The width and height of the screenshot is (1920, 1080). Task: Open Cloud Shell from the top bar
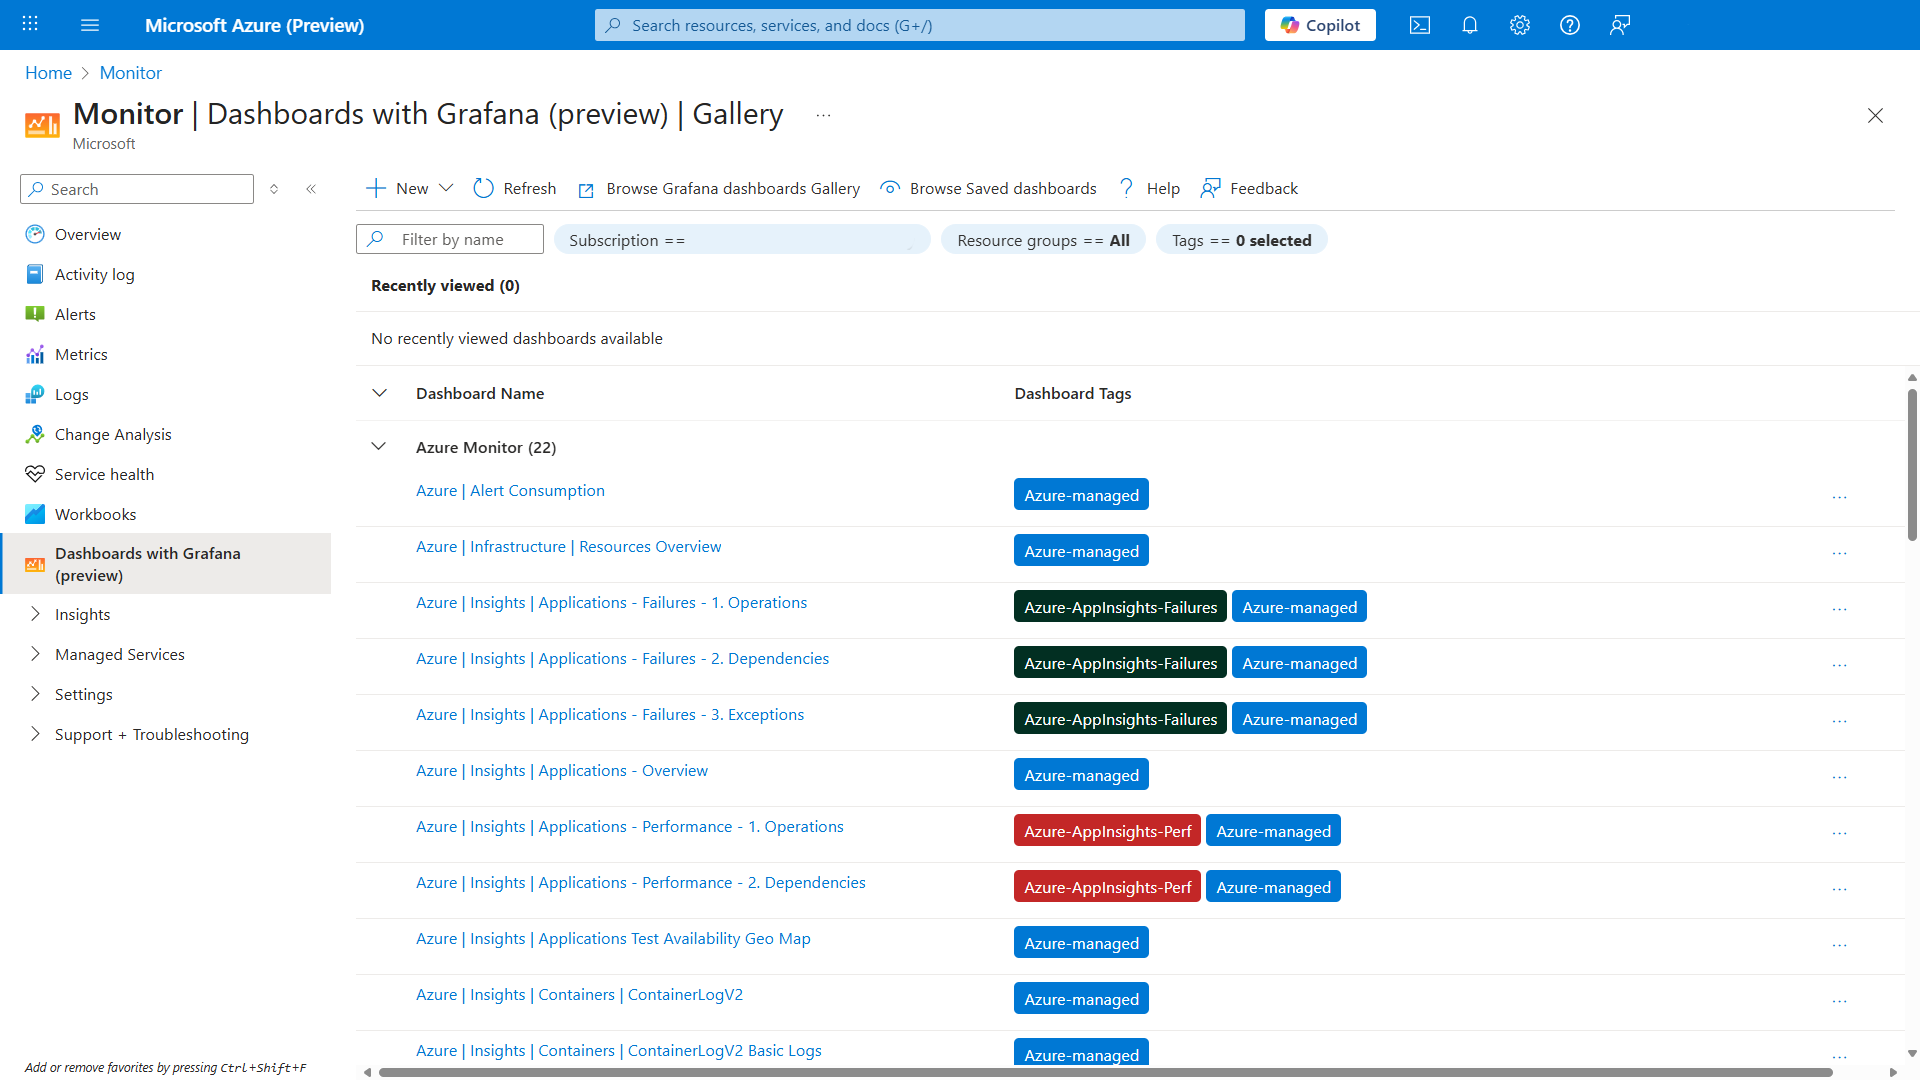(x=1420, y=25)
